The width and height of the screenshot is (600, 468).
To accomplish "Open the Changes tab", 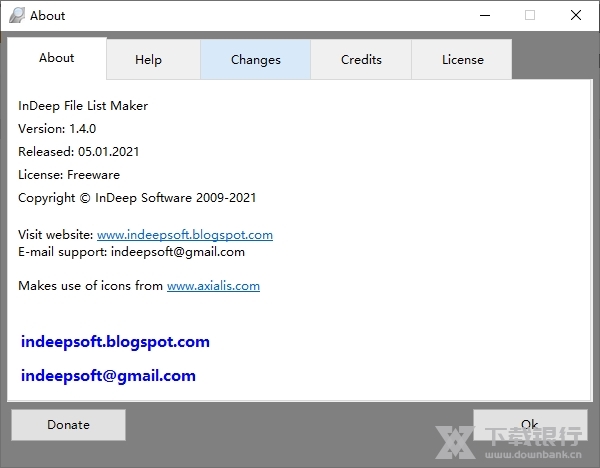I will [x=255, y=59].
